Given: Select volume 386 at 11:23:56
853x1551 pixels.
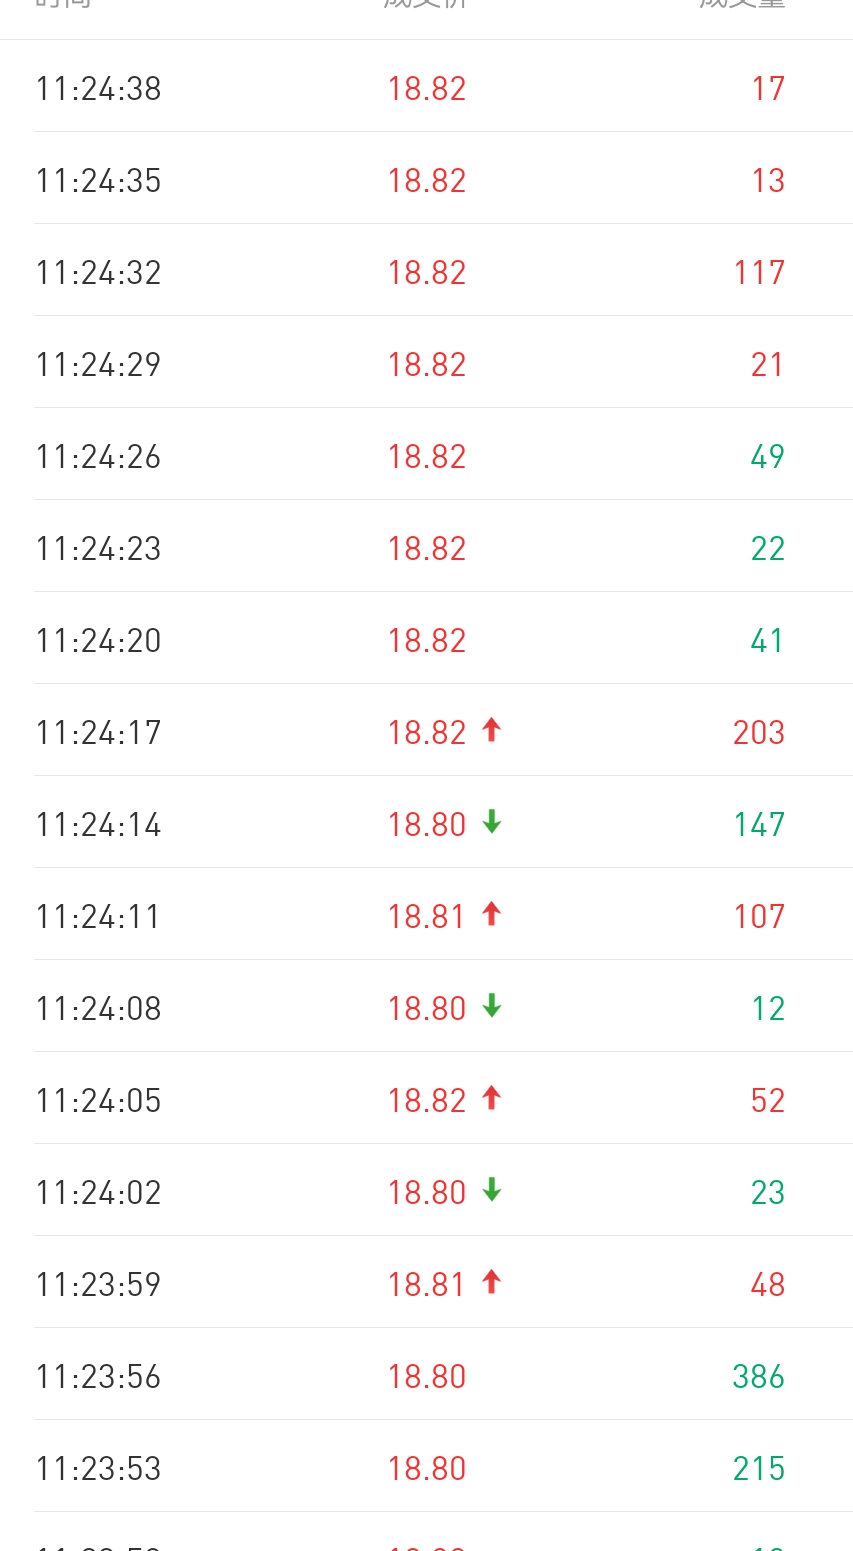Looking at the screenshot, I should click(759, 1377).
